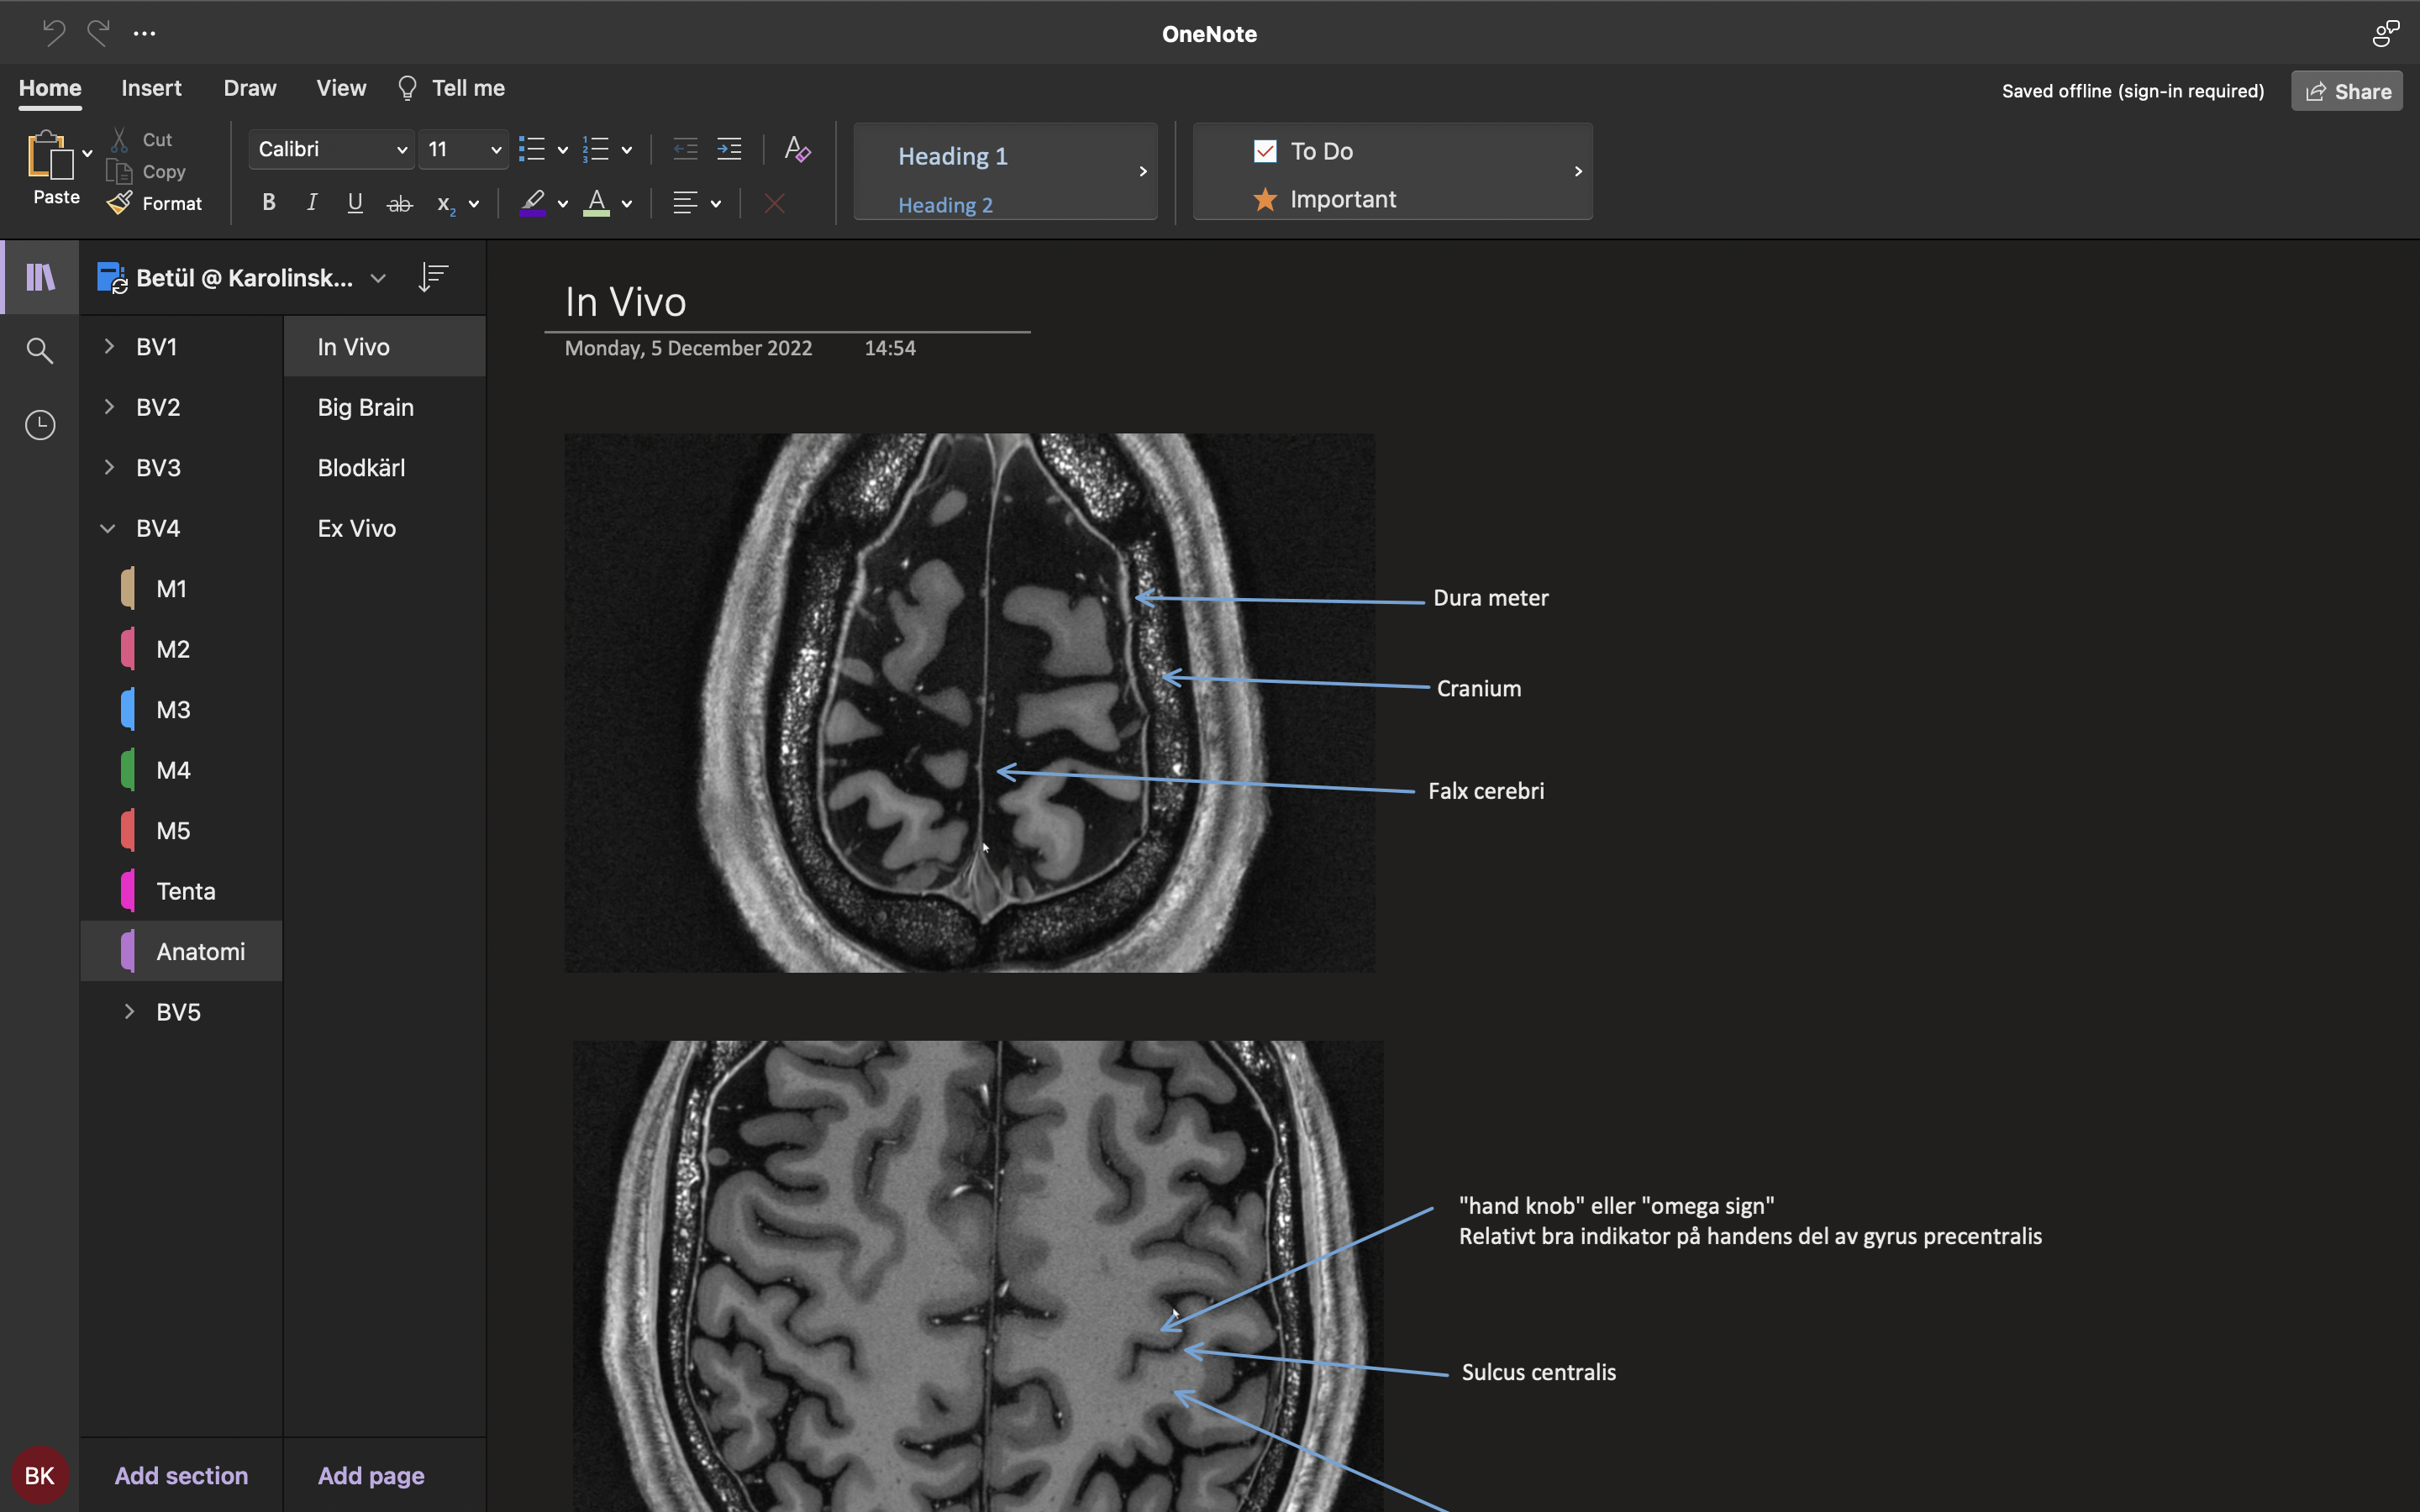The width and height of the screenshot is (2420, 1512).
Task: Open the numbering style dropdown arrow
Action: tap(627, 150)
